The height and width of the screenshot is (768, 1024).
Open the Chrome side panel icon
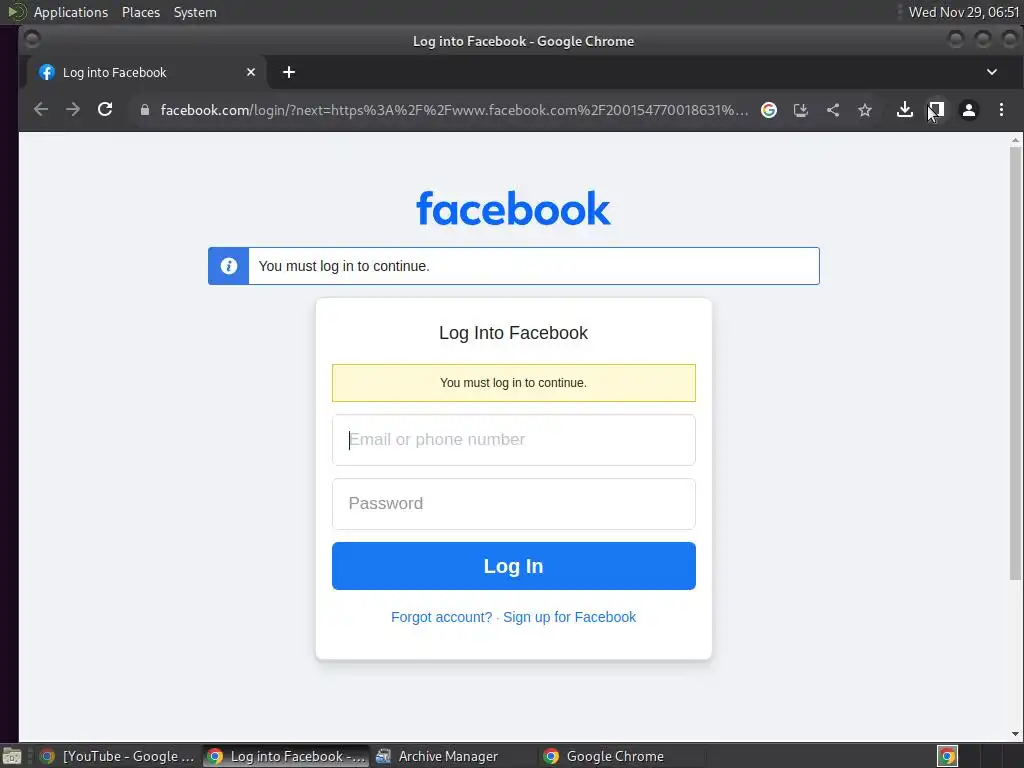(936, 110)
